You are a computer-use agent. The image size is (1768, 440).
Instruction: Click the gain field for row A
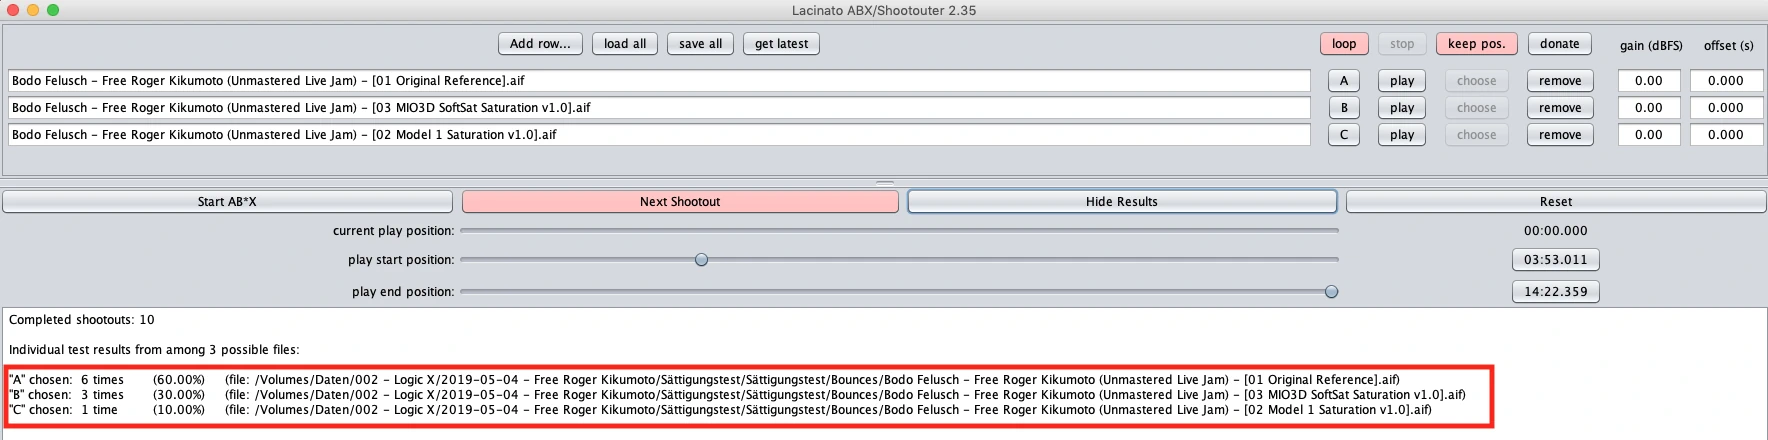coord(1648,81)
